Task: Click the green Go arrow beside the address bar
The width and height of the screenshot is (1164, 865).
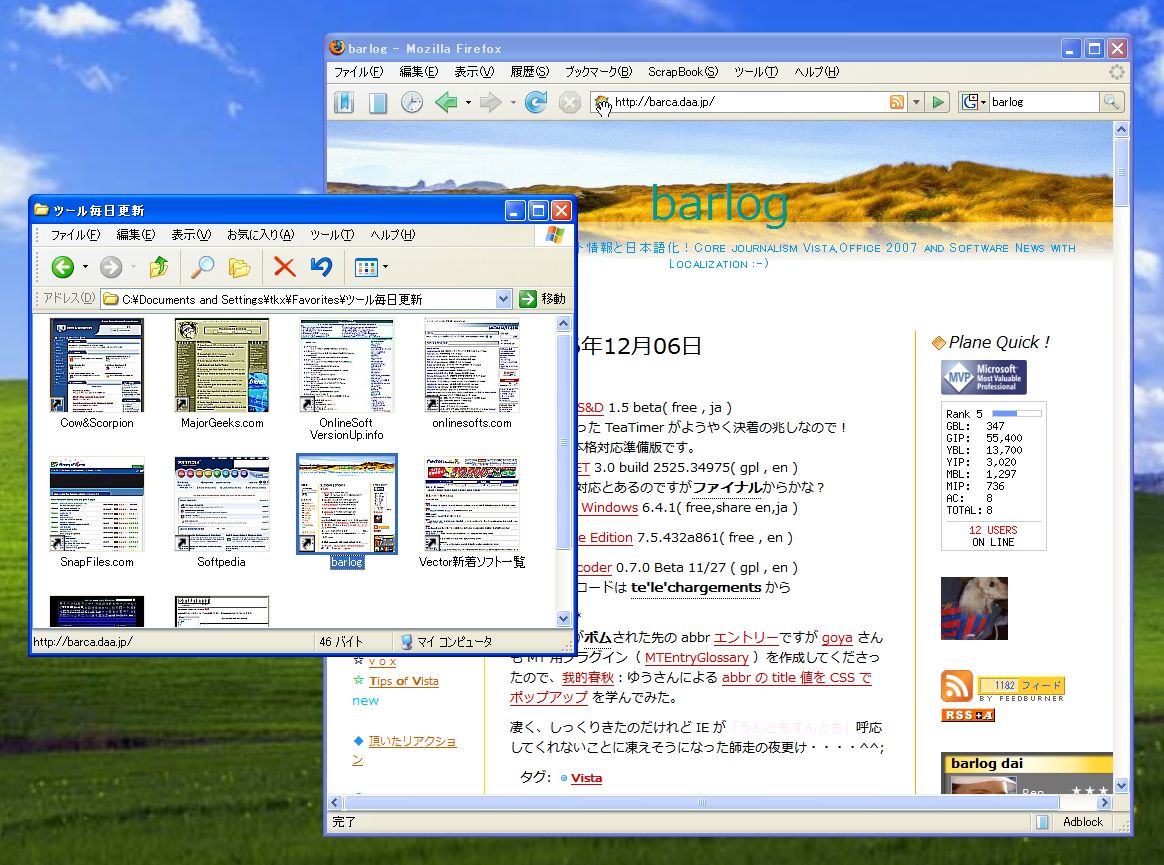Action: tap(938, 102)
